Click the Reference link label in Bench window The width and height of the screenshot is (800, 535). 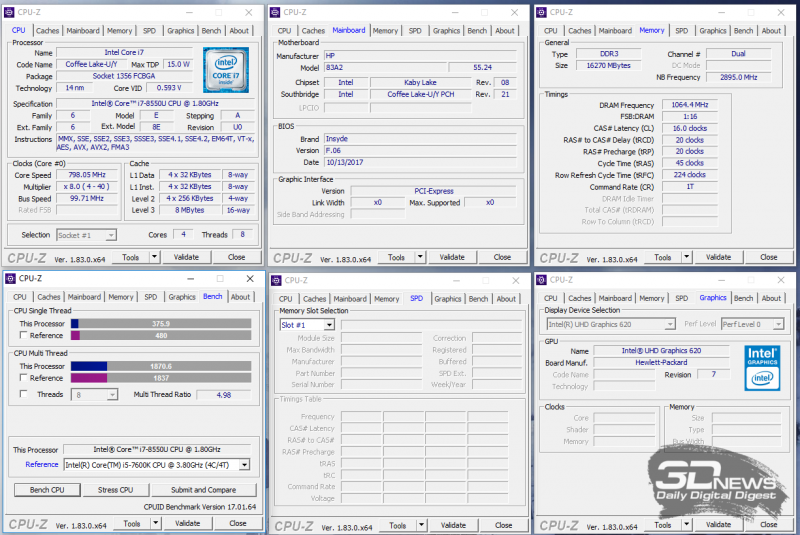42,464
